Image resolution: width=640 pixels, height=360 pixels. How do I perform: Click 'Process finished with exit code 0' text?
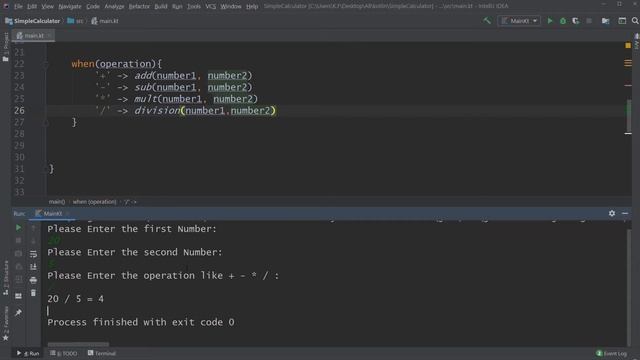coord(141,322)
